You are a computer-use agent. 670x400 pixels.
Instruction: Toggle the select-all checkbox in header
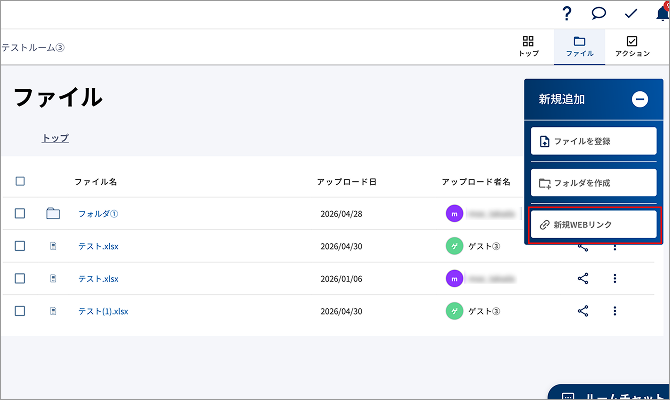(20, 181)
